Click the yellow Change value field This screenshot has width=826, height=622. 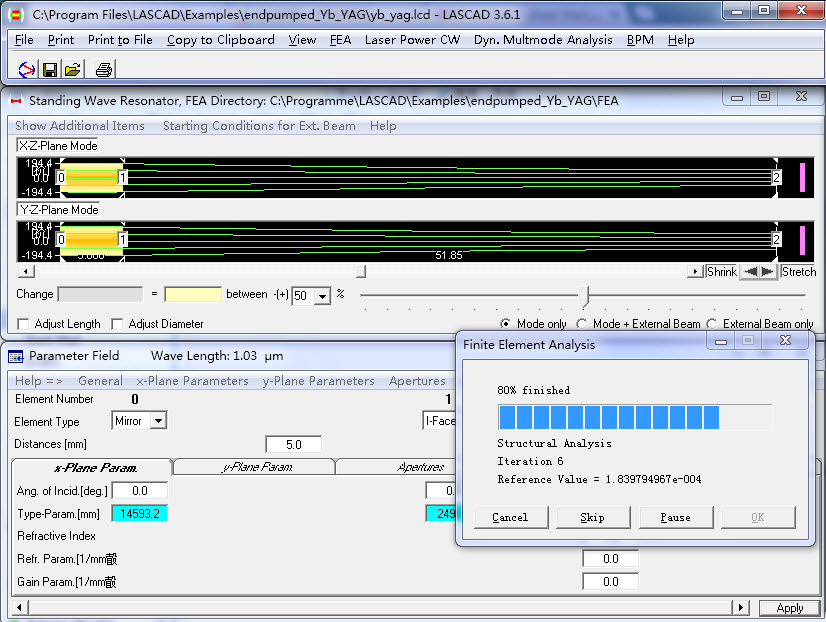coord(193,294)
